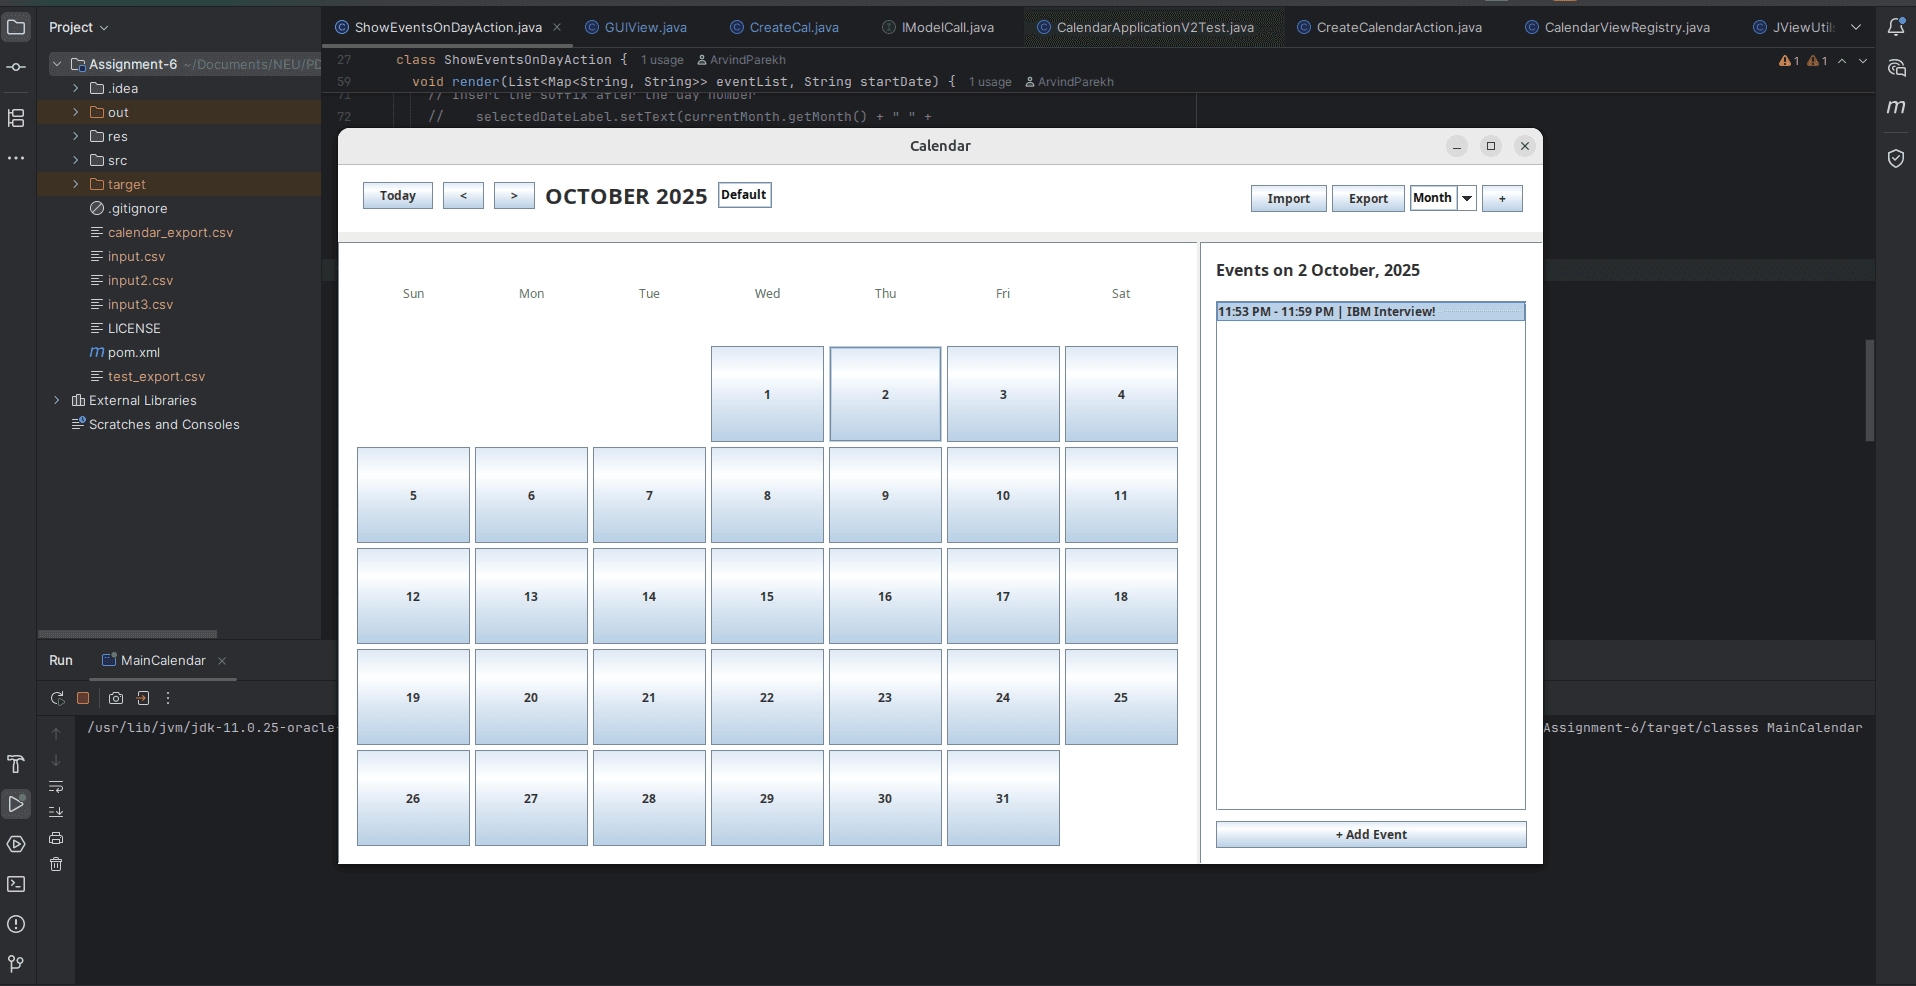Open the Problems tool window
The width and height of the screenshot is (1916, 986).
pos(15,925)
